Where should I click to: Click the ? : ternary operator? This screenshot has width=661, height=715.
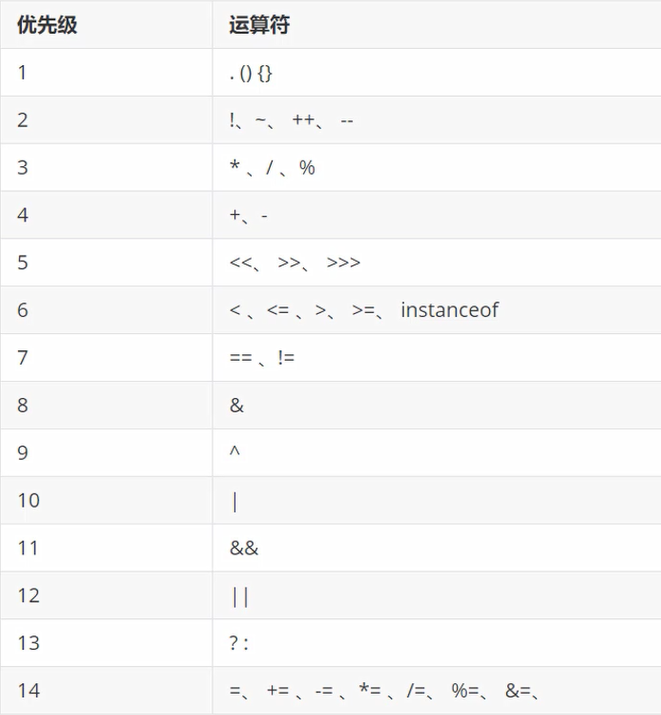239,643
